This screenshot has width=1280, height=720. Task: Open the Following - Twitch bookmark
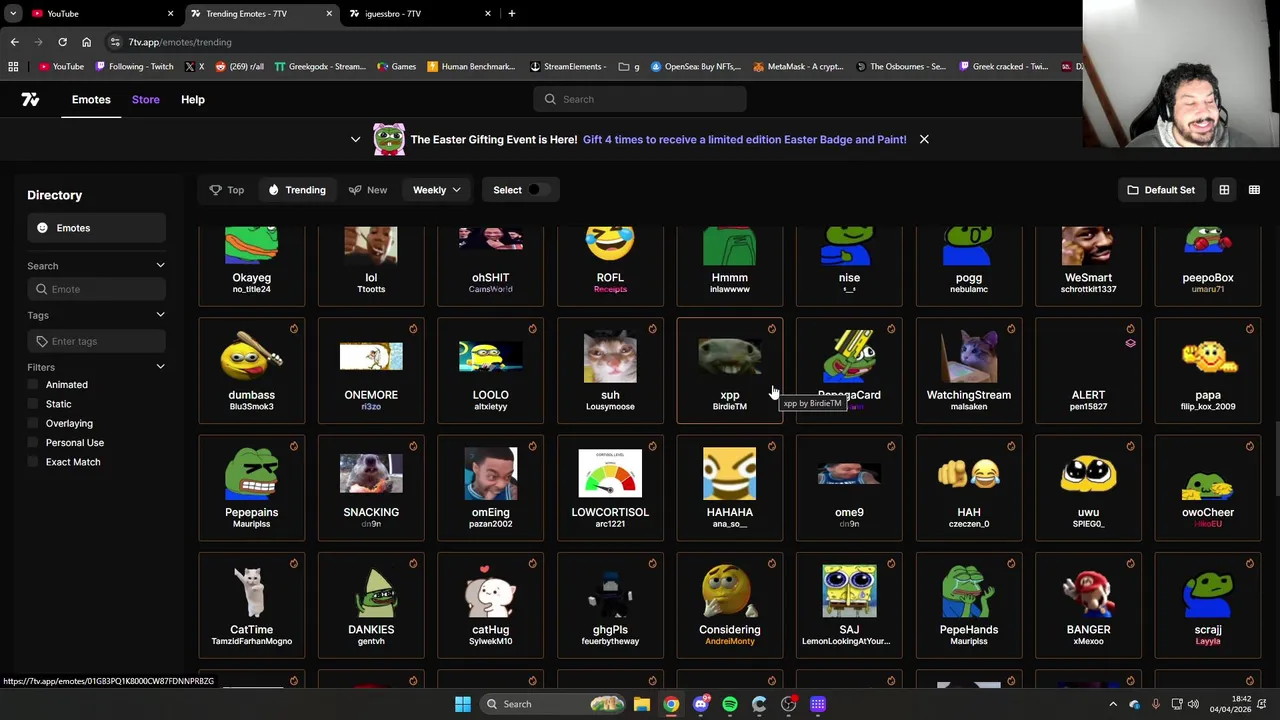135,67
